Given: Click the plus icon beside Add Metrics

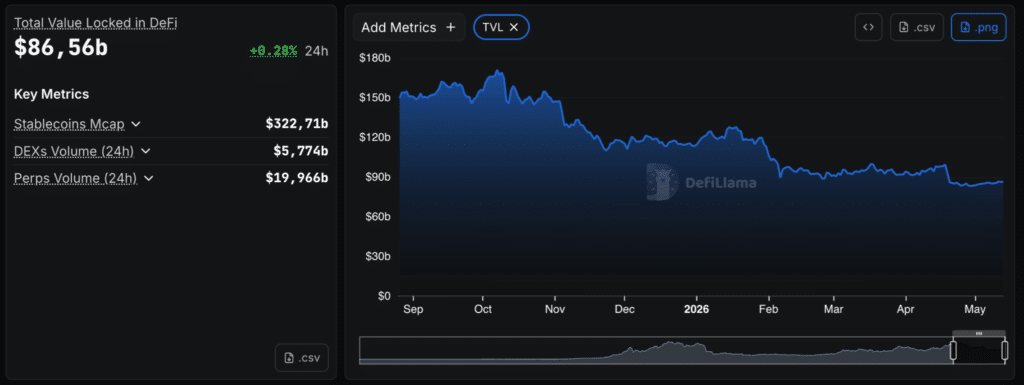Looking at the screenshot, I should click(x=450, y=27).
